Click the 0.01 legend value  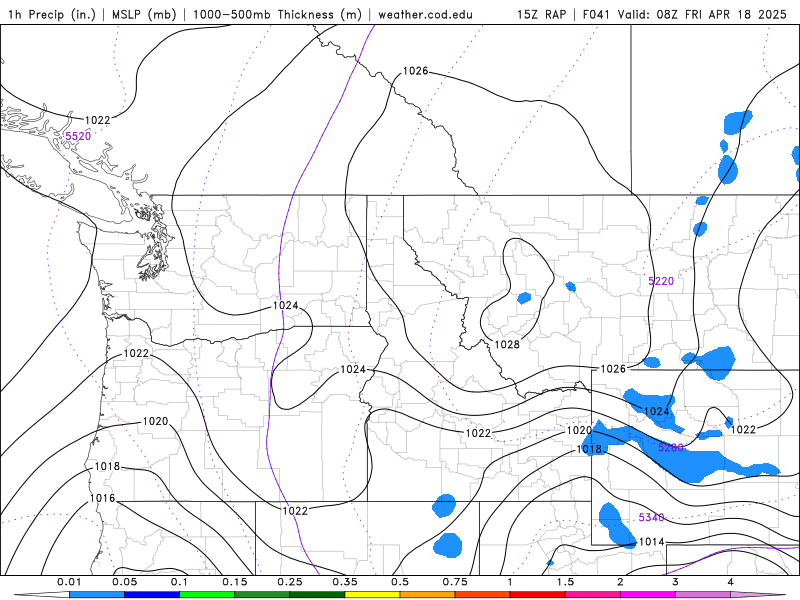[x=69, y=582]
